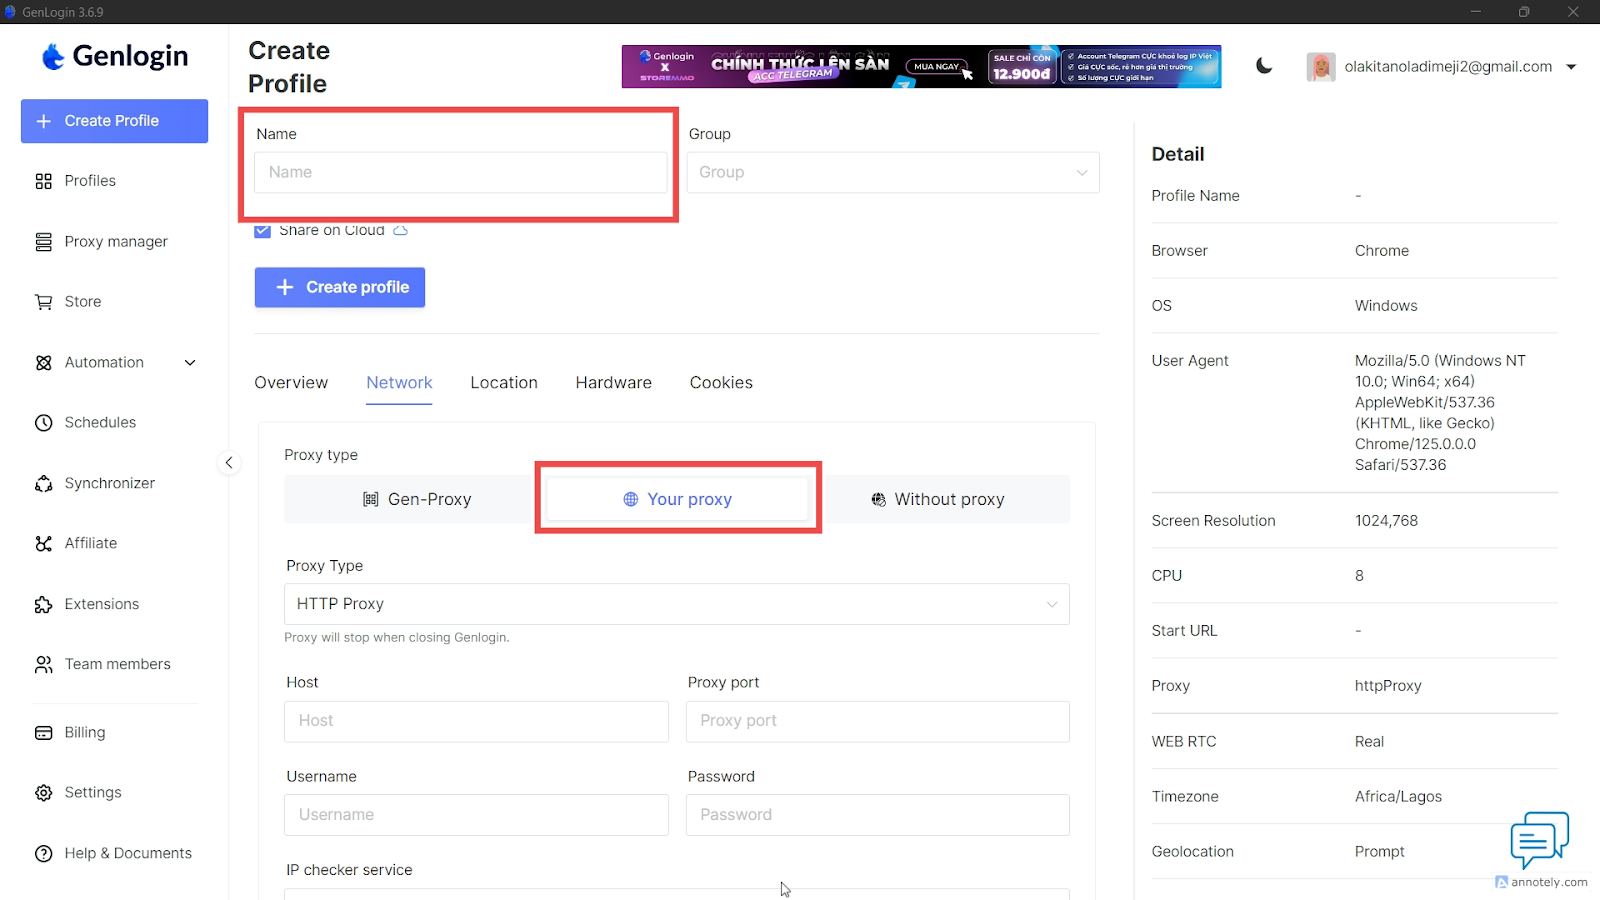This screenshot has height=900, width=1600.
Task: Toggle dark mode moon icon
Action: click(1264, 66)
